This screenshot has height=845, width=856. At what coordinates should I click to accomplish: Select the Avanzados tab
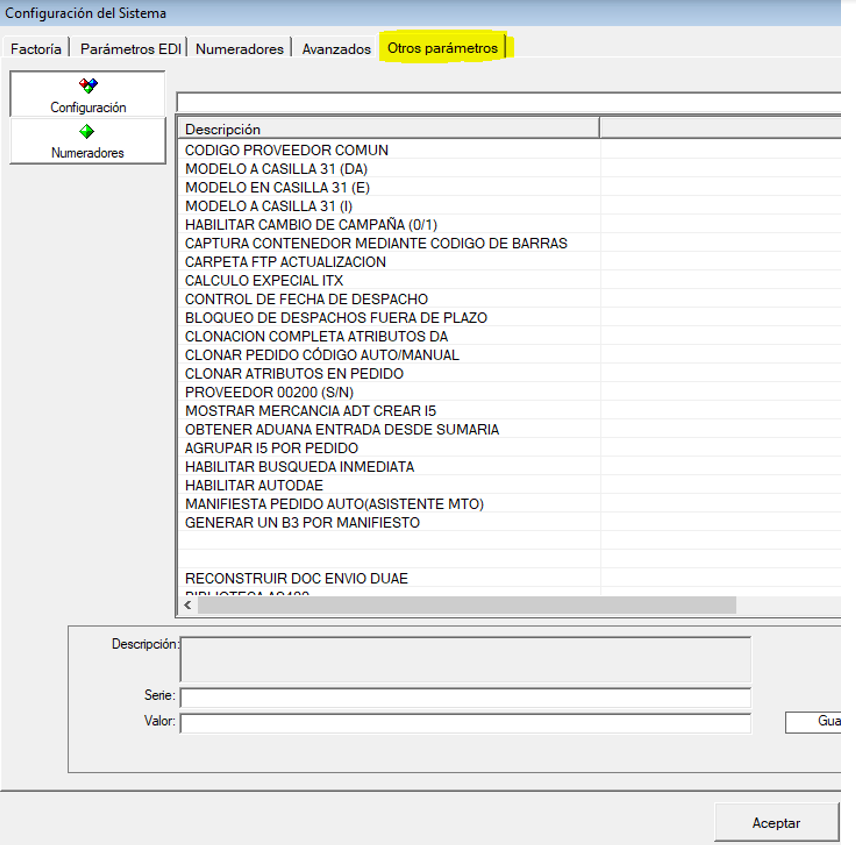(336, 48)
